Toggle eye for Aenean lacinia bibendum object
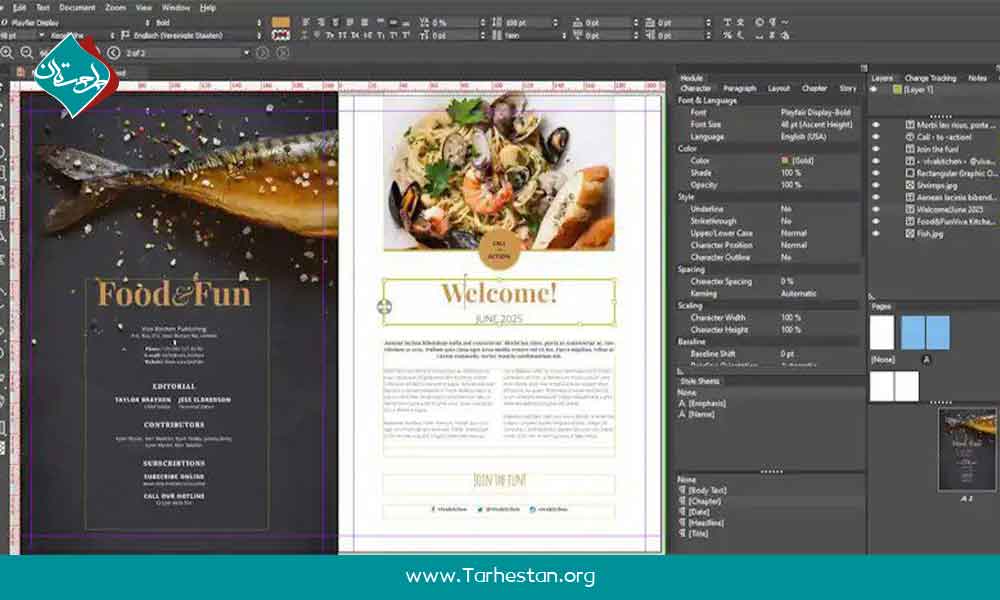Screen dimensions: 1000x600 point(876,198)
